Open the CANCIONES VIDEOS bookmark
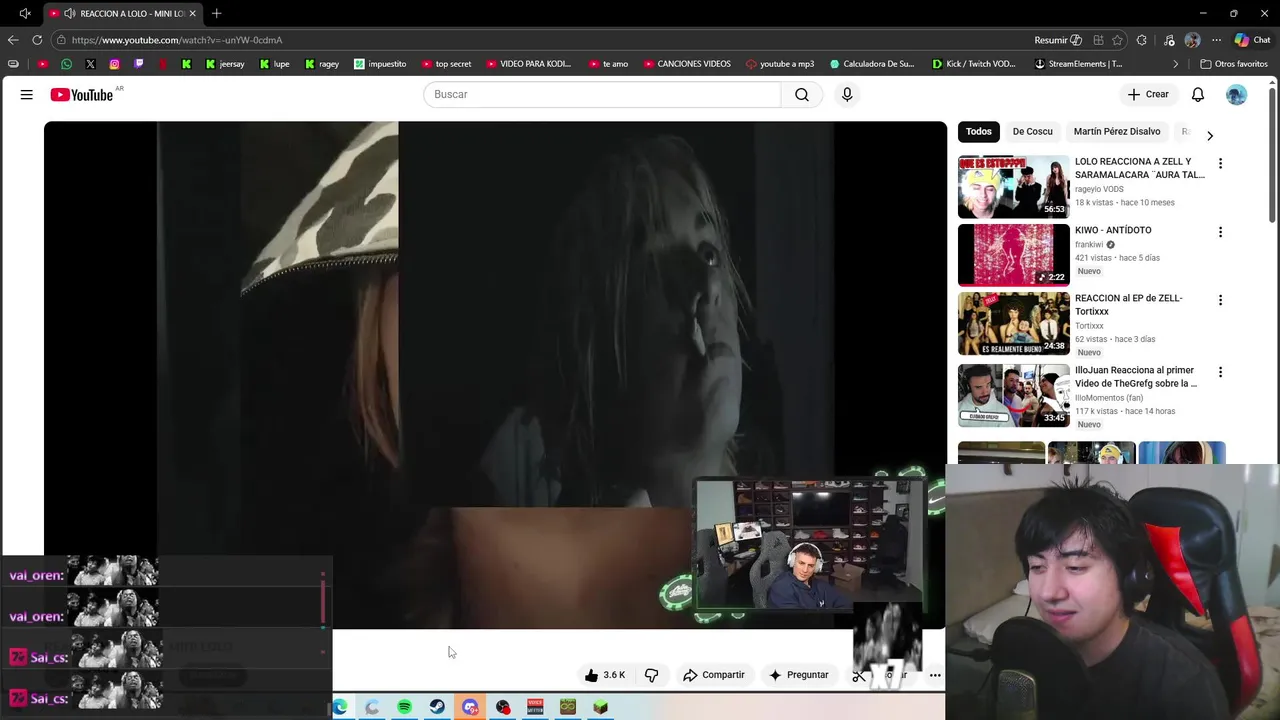 [686, 64]
